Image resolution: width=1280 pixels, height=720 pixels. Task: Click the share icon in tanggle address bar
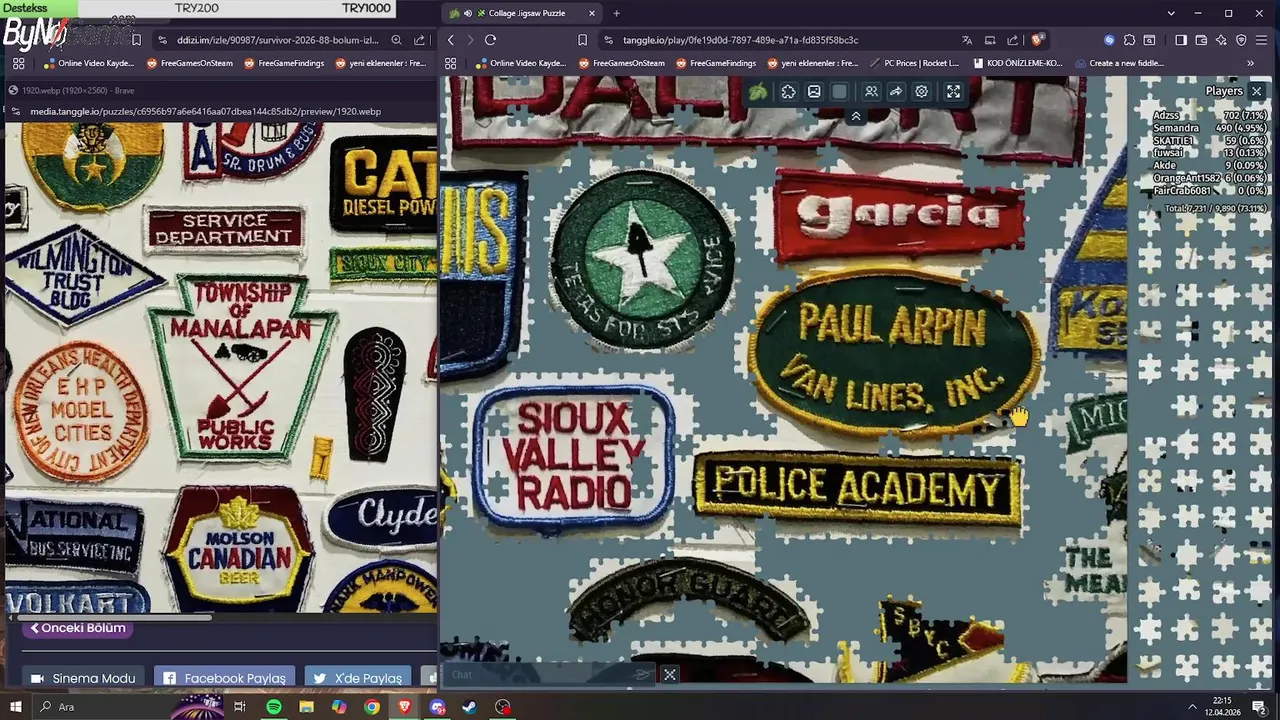tap(1012, 40)
